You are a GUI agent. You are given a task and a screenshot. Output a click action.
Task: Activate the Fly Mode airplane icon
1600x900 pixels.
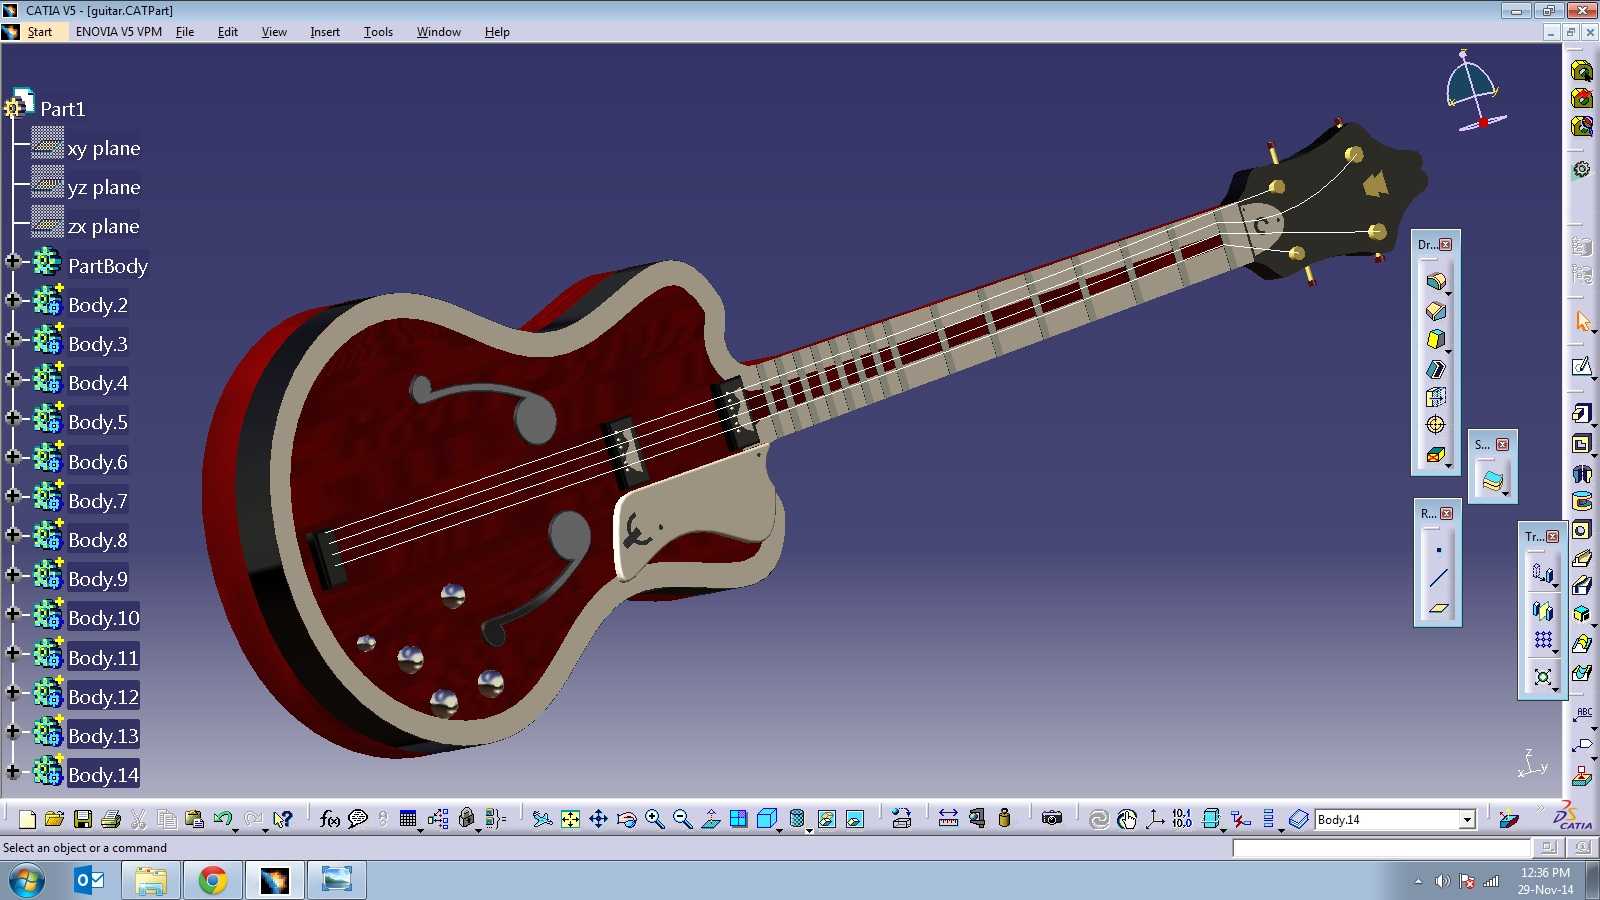(542, 819)
